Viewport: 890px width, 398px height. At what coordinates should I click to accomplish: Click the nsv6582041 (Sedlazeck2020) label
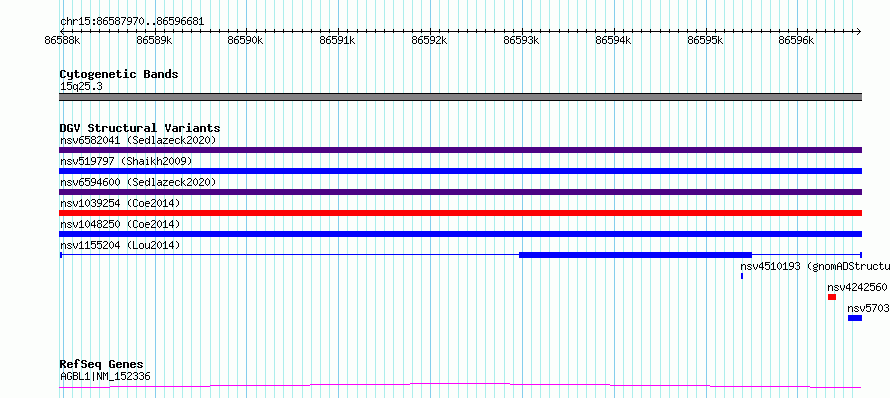138,140
